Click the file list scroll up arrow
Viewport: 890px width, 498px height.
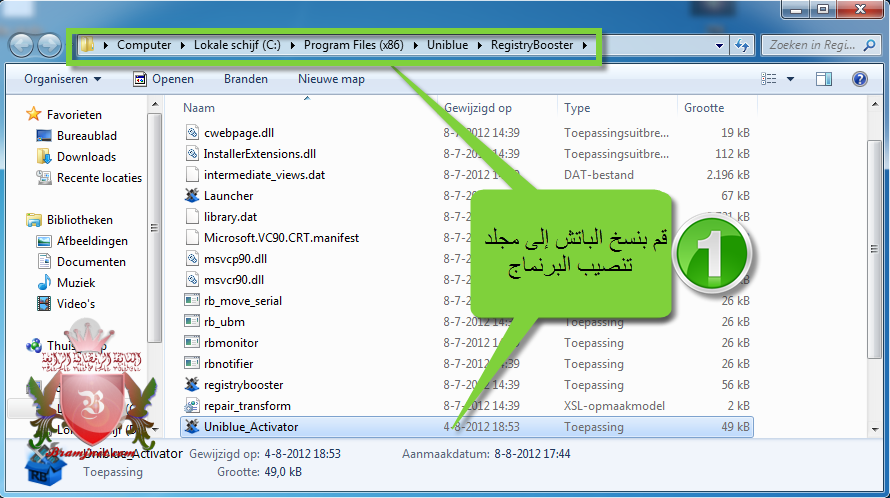pos(874,104)
